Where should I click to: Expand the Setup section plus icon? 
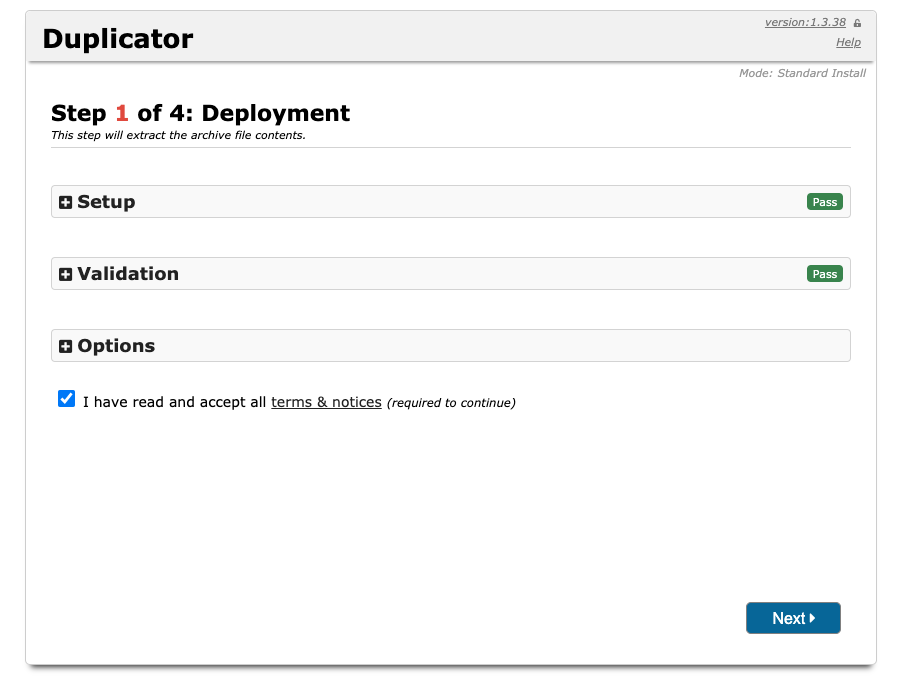tap(65, 202)
